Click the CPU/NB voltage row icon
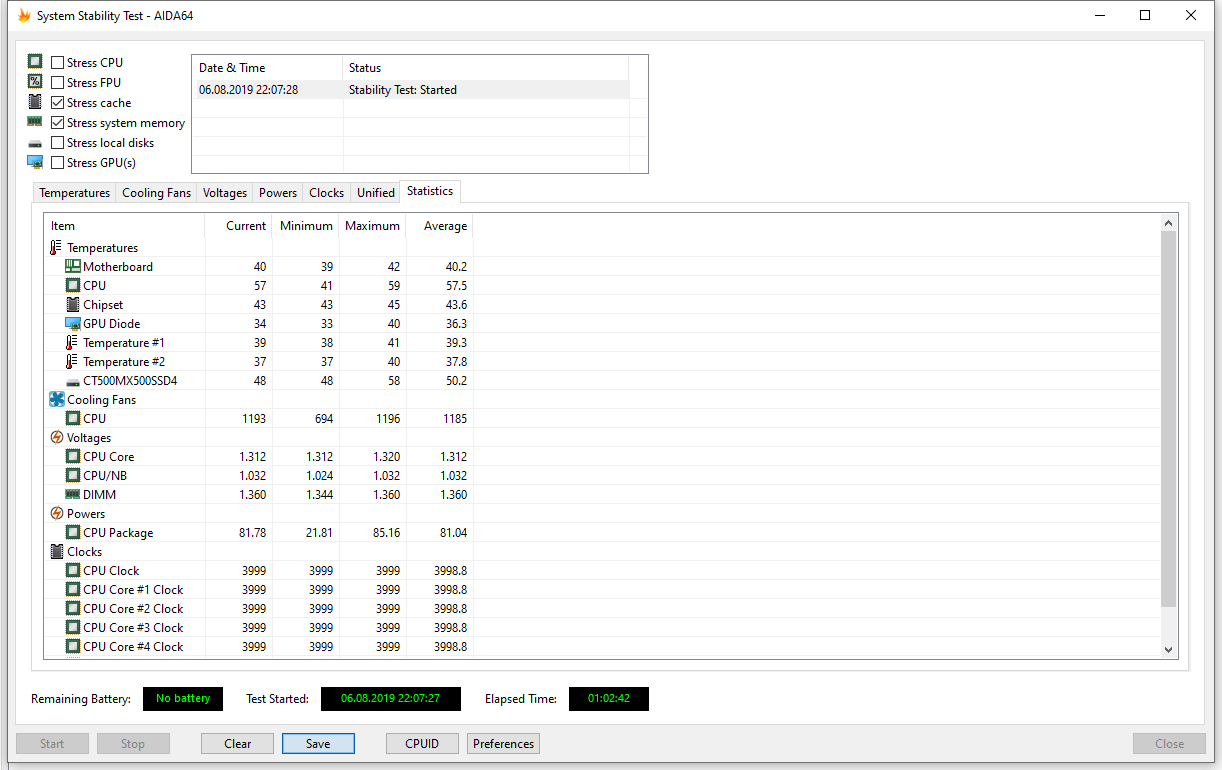 (x=72, y=475)
